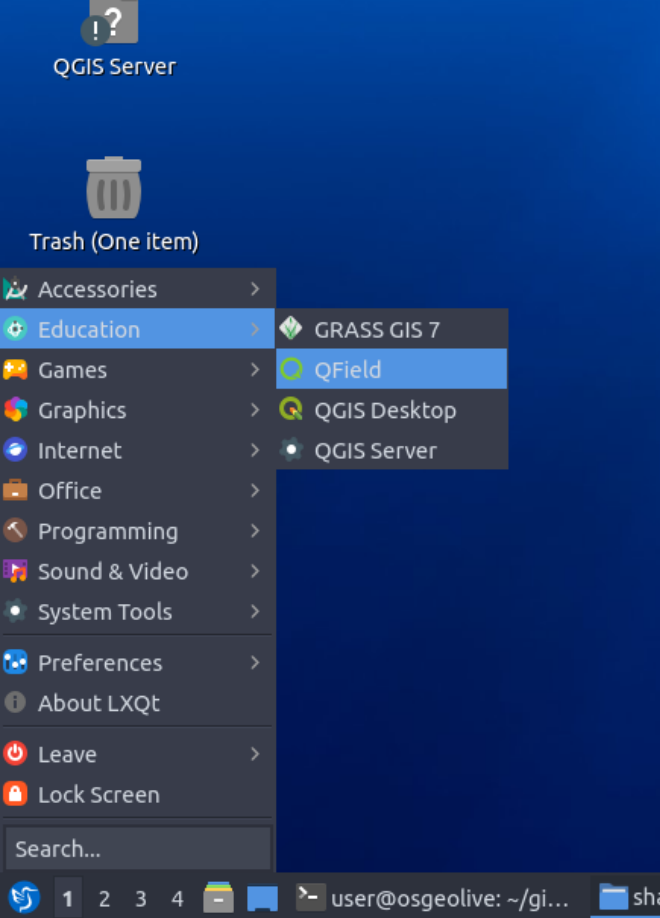Click the Lock Screen padlock icon
The height and width of the screenshot is (918, 660).
pyautogui.click(x=15, y=794)
